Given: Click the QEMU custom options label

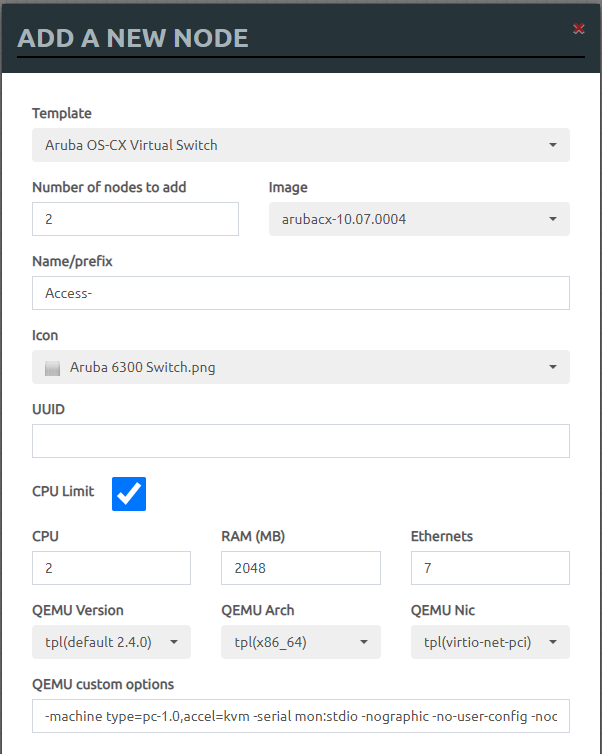Looking at the screenshot, I should (103, 684).
